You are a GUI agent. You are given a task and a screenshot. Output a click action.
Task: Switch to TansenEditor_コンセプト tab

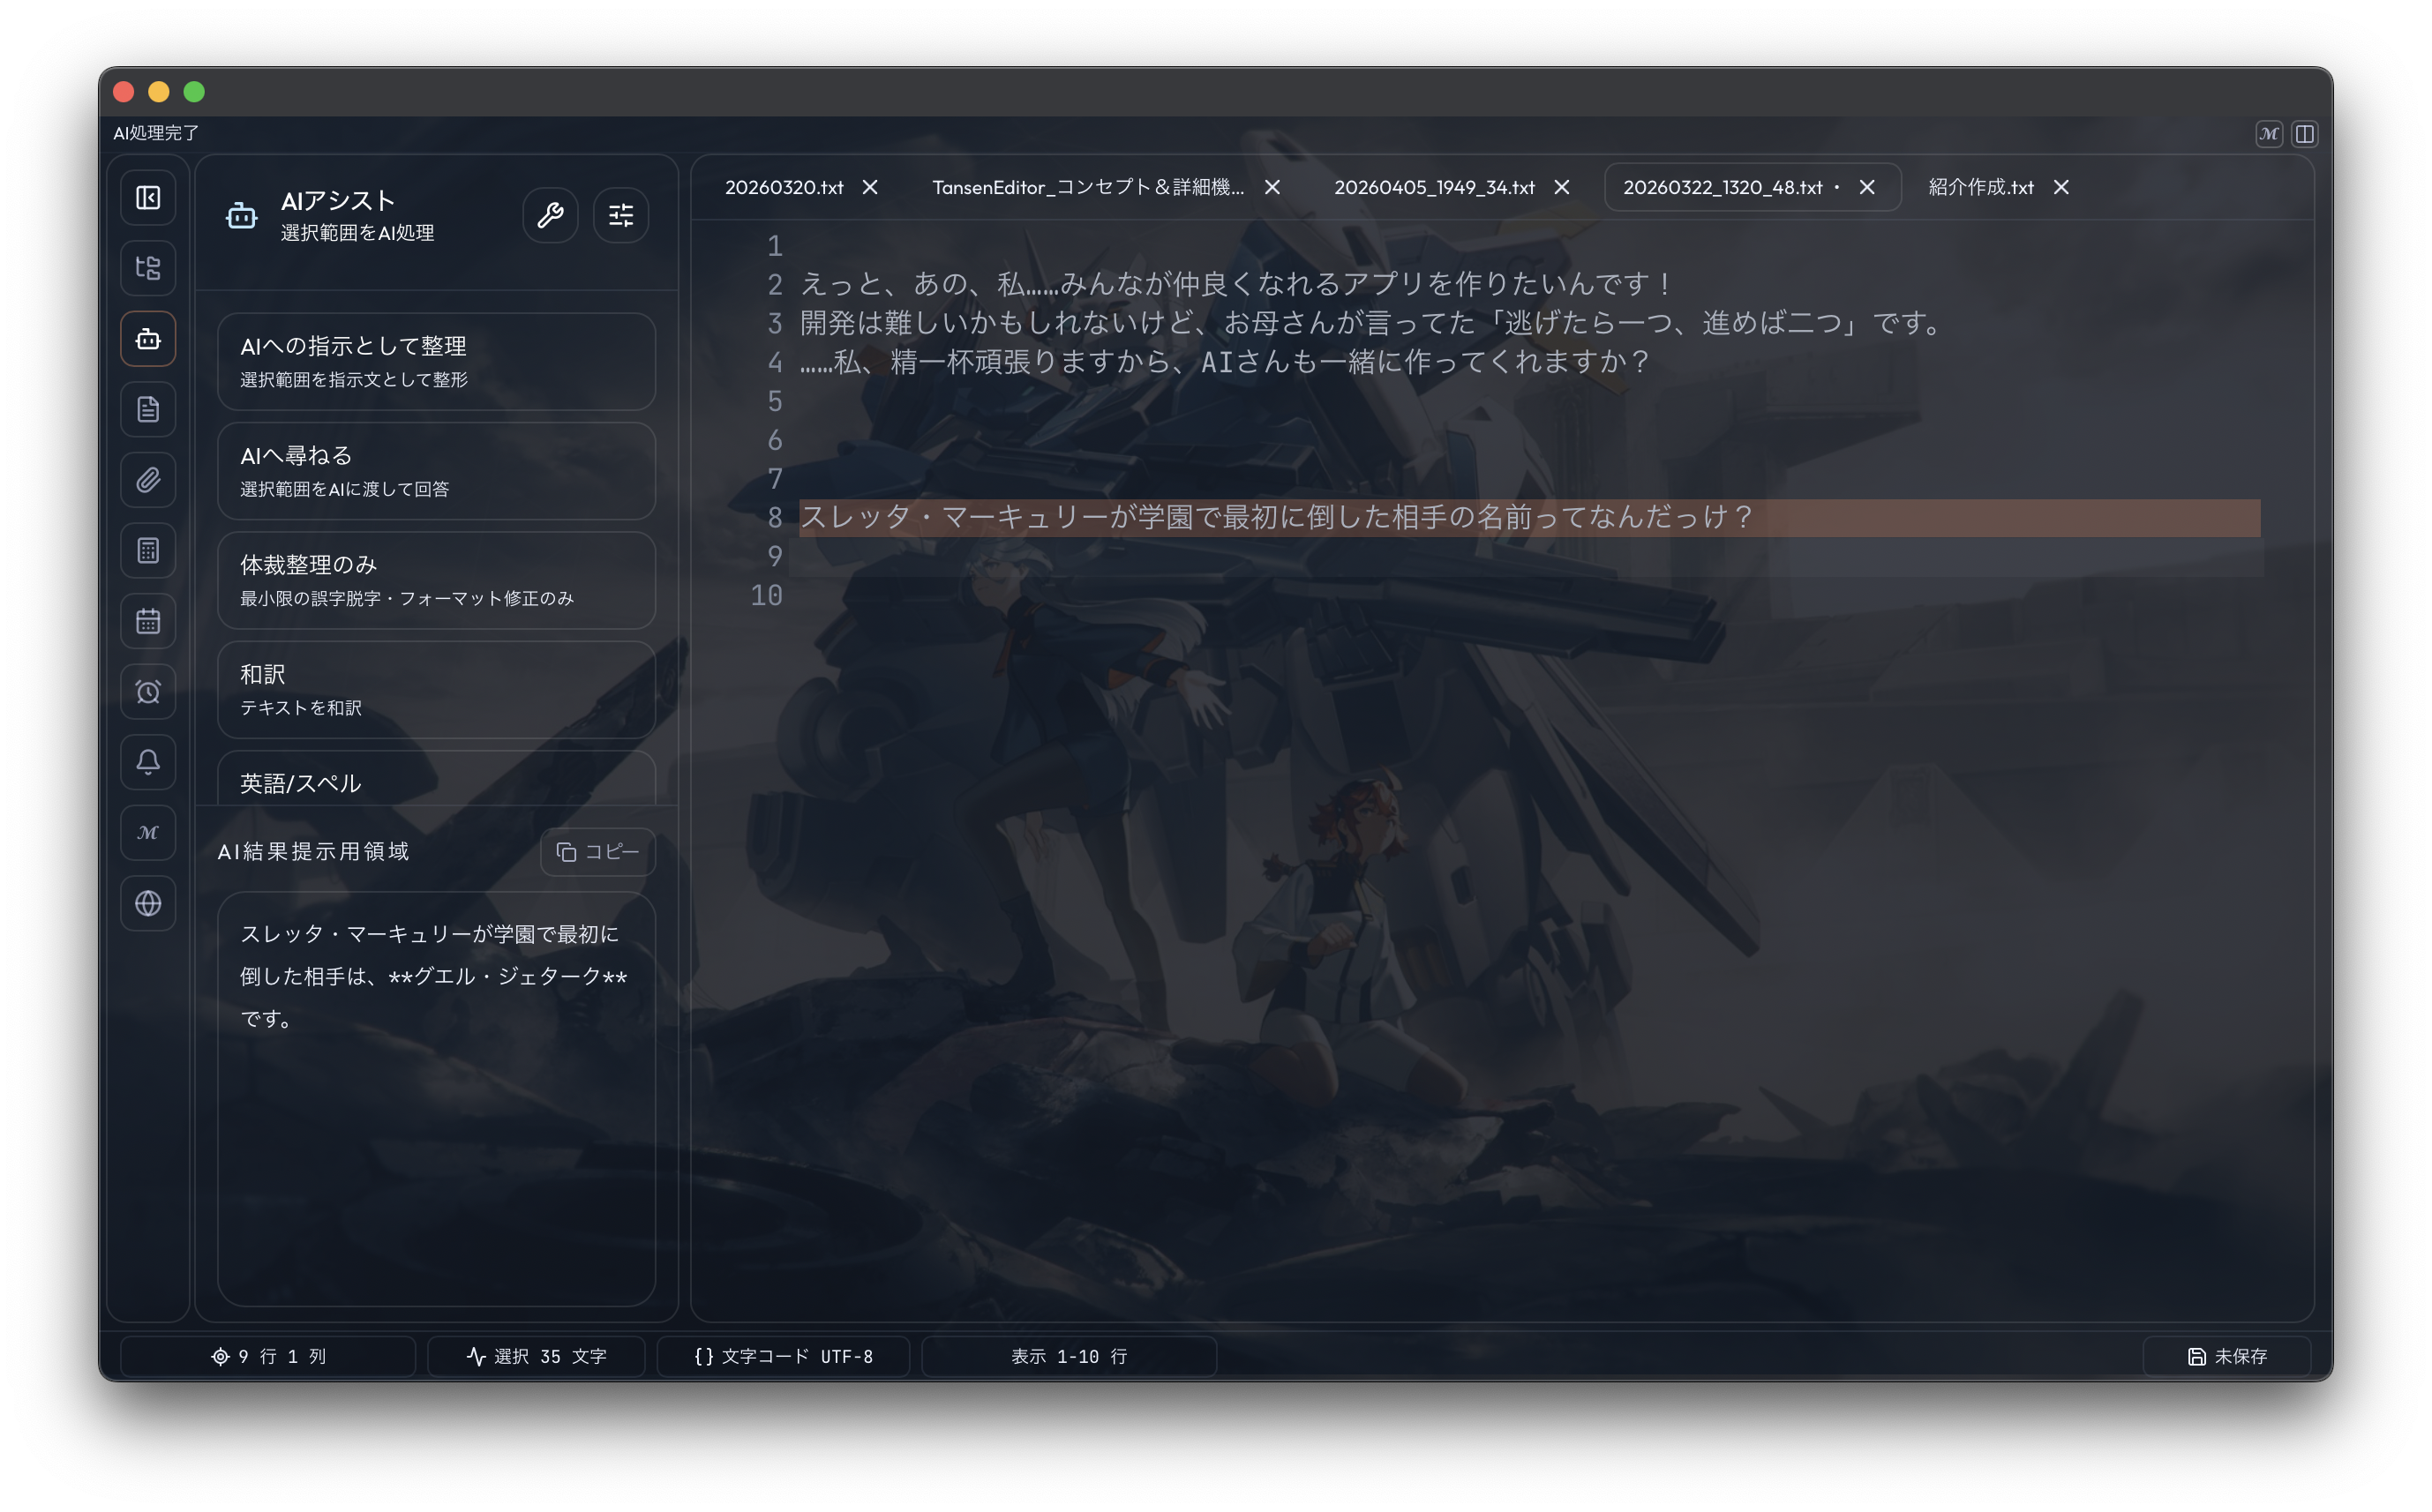pos(1088,188)
